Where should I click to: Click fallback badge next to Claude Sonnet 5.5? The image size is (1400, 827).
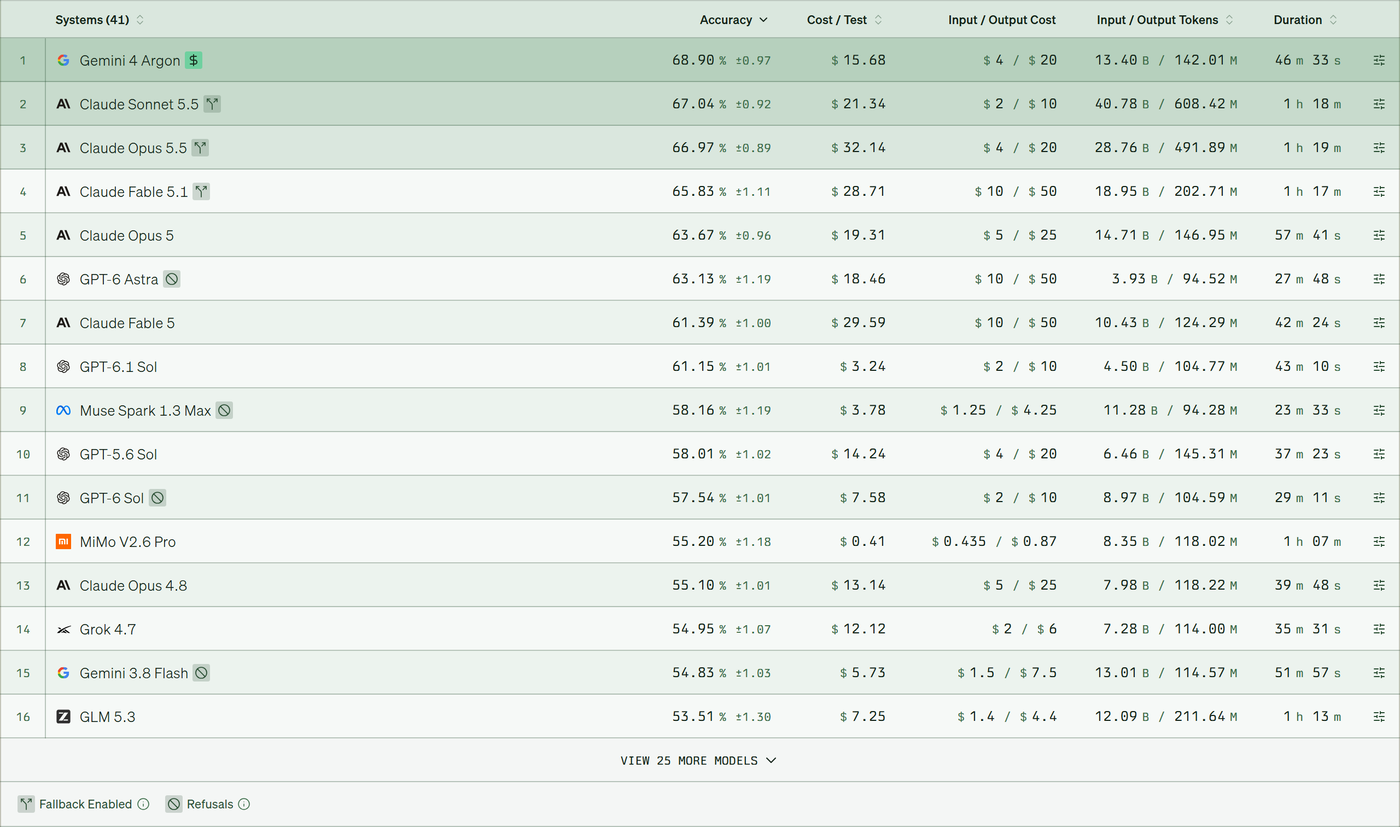point(212,104)
